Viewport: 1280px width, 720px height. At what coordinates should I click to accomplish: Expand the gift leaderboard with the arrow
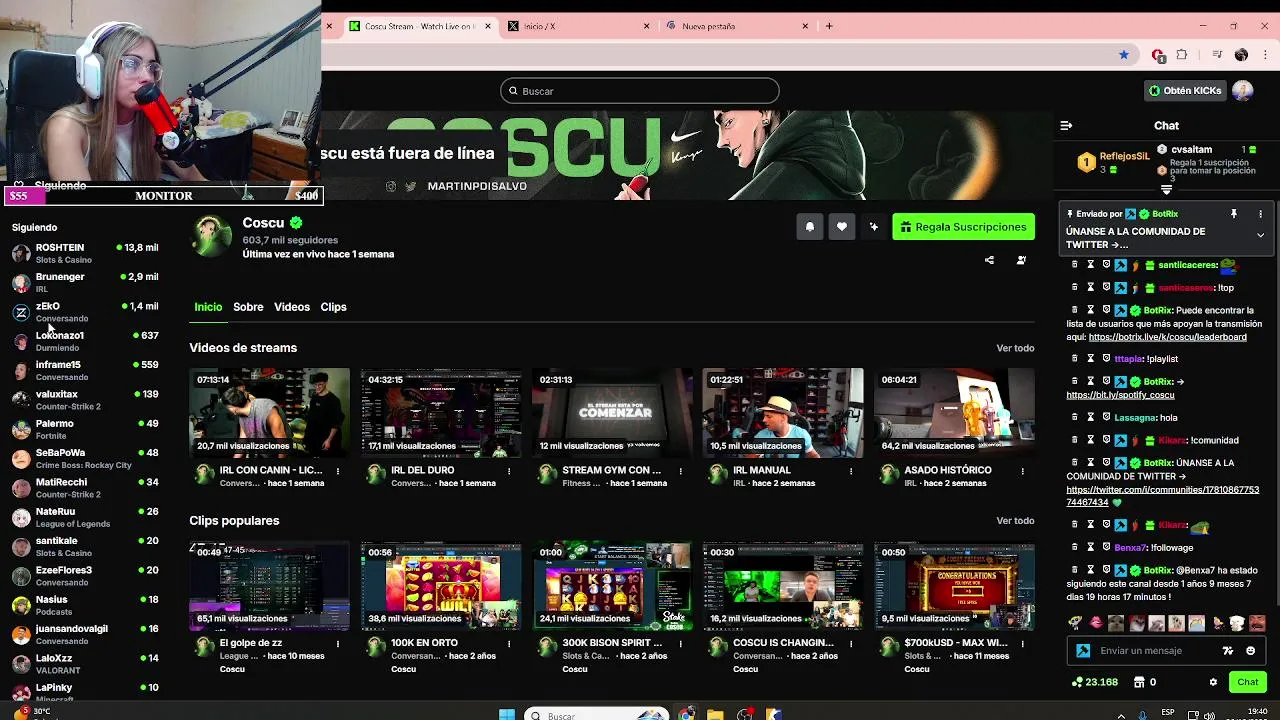tap(1166, 189)
